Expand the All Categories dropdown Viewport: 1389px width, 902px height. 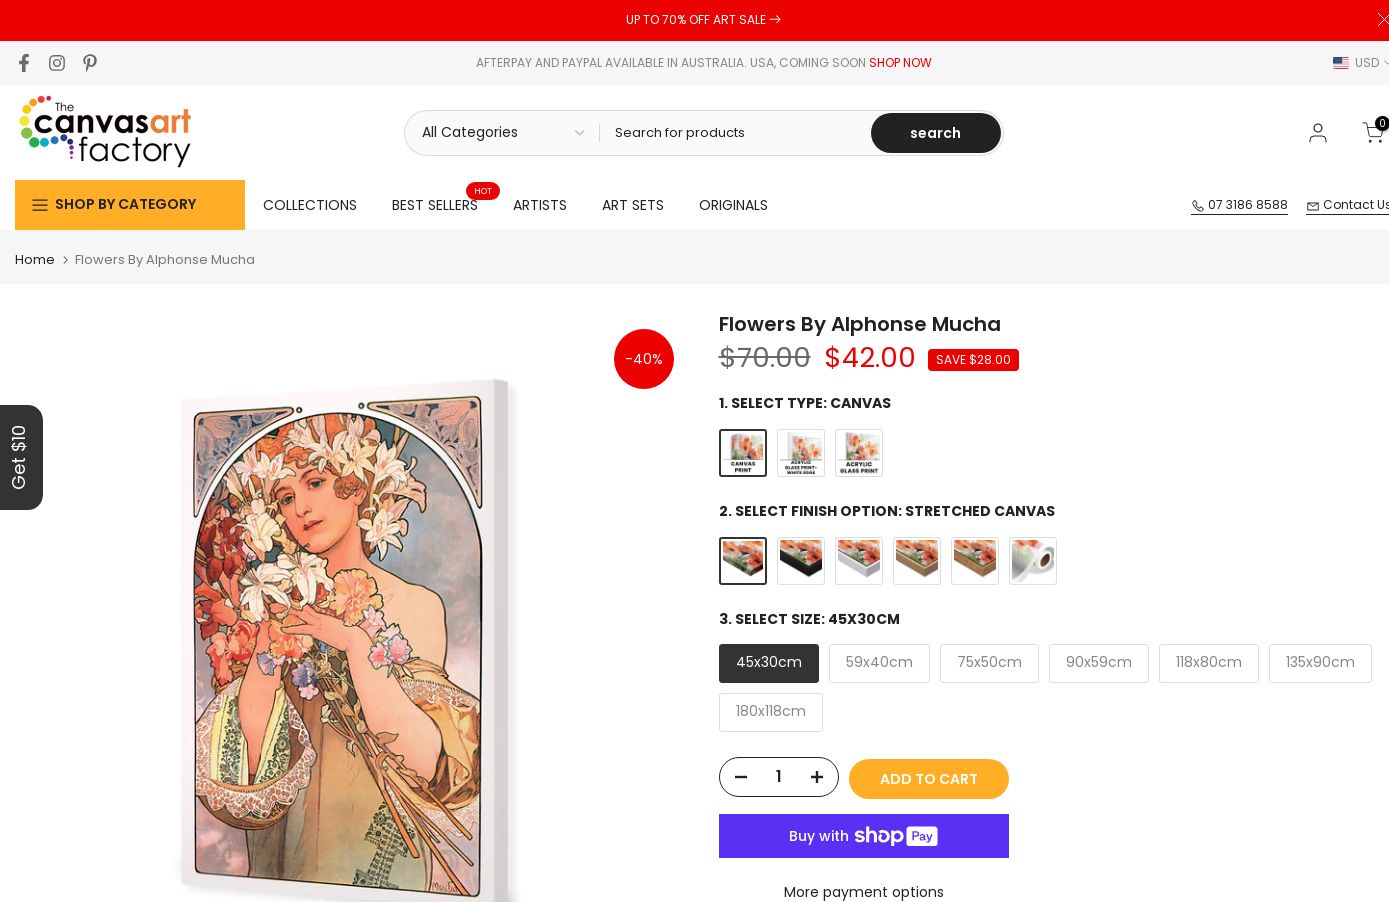click(502, 133)
